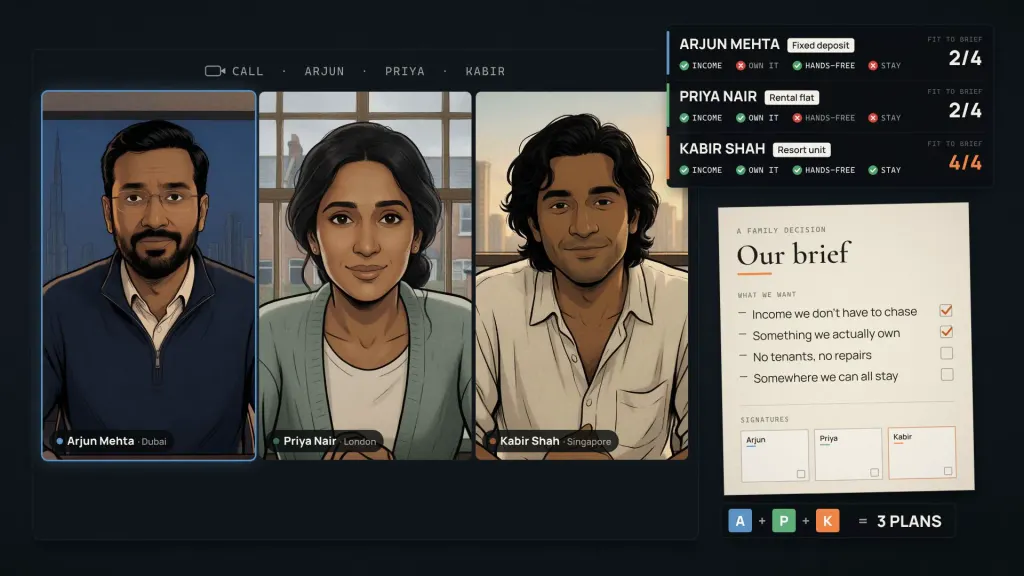Click Kabir Shah's green INCOME check icon
The height and width of the screenshot is (576, 1024).
point(684,170)
